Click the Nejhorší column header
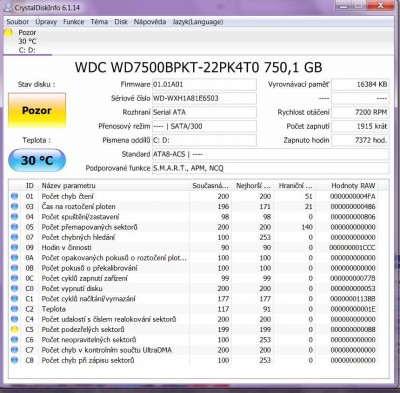 point(253,186)
